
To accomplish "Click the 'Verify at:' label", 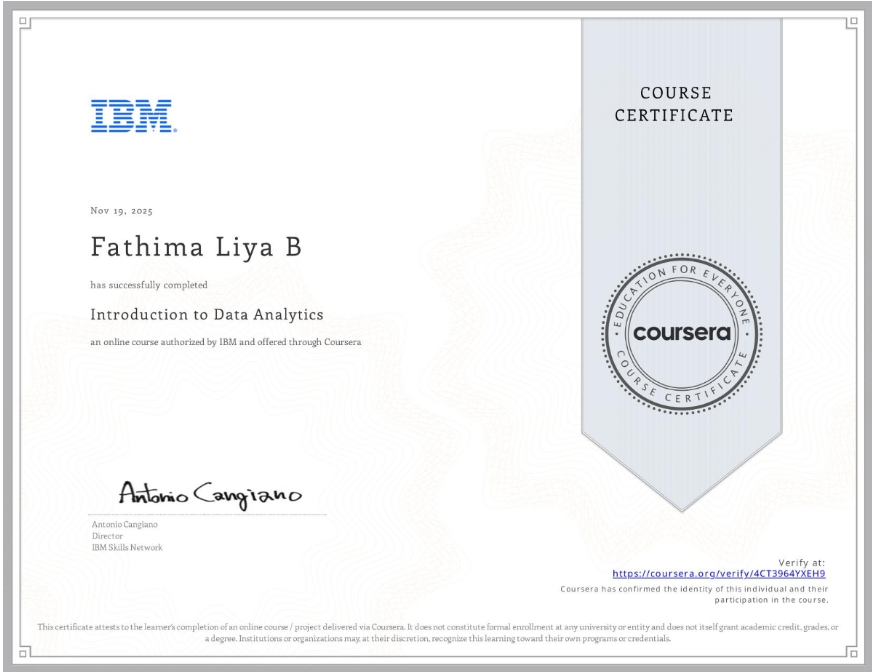I will coord(801,562).
